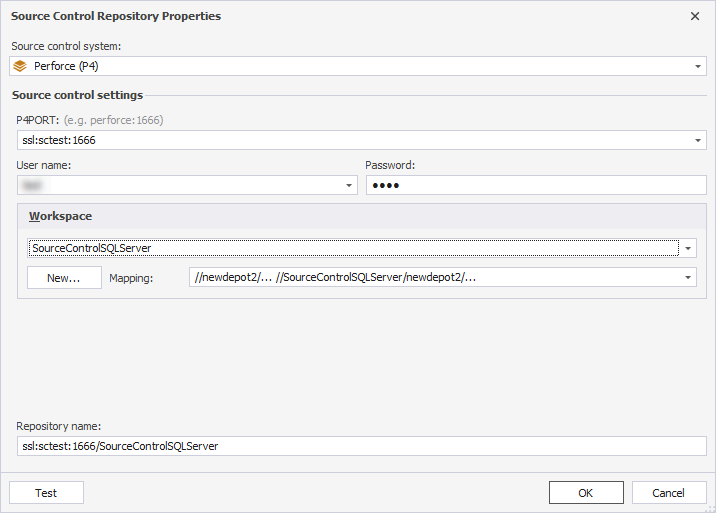The height and width of the screenshot is (513, 716).
Task: Expand the User name dropdown arrow
Action: 349,185
